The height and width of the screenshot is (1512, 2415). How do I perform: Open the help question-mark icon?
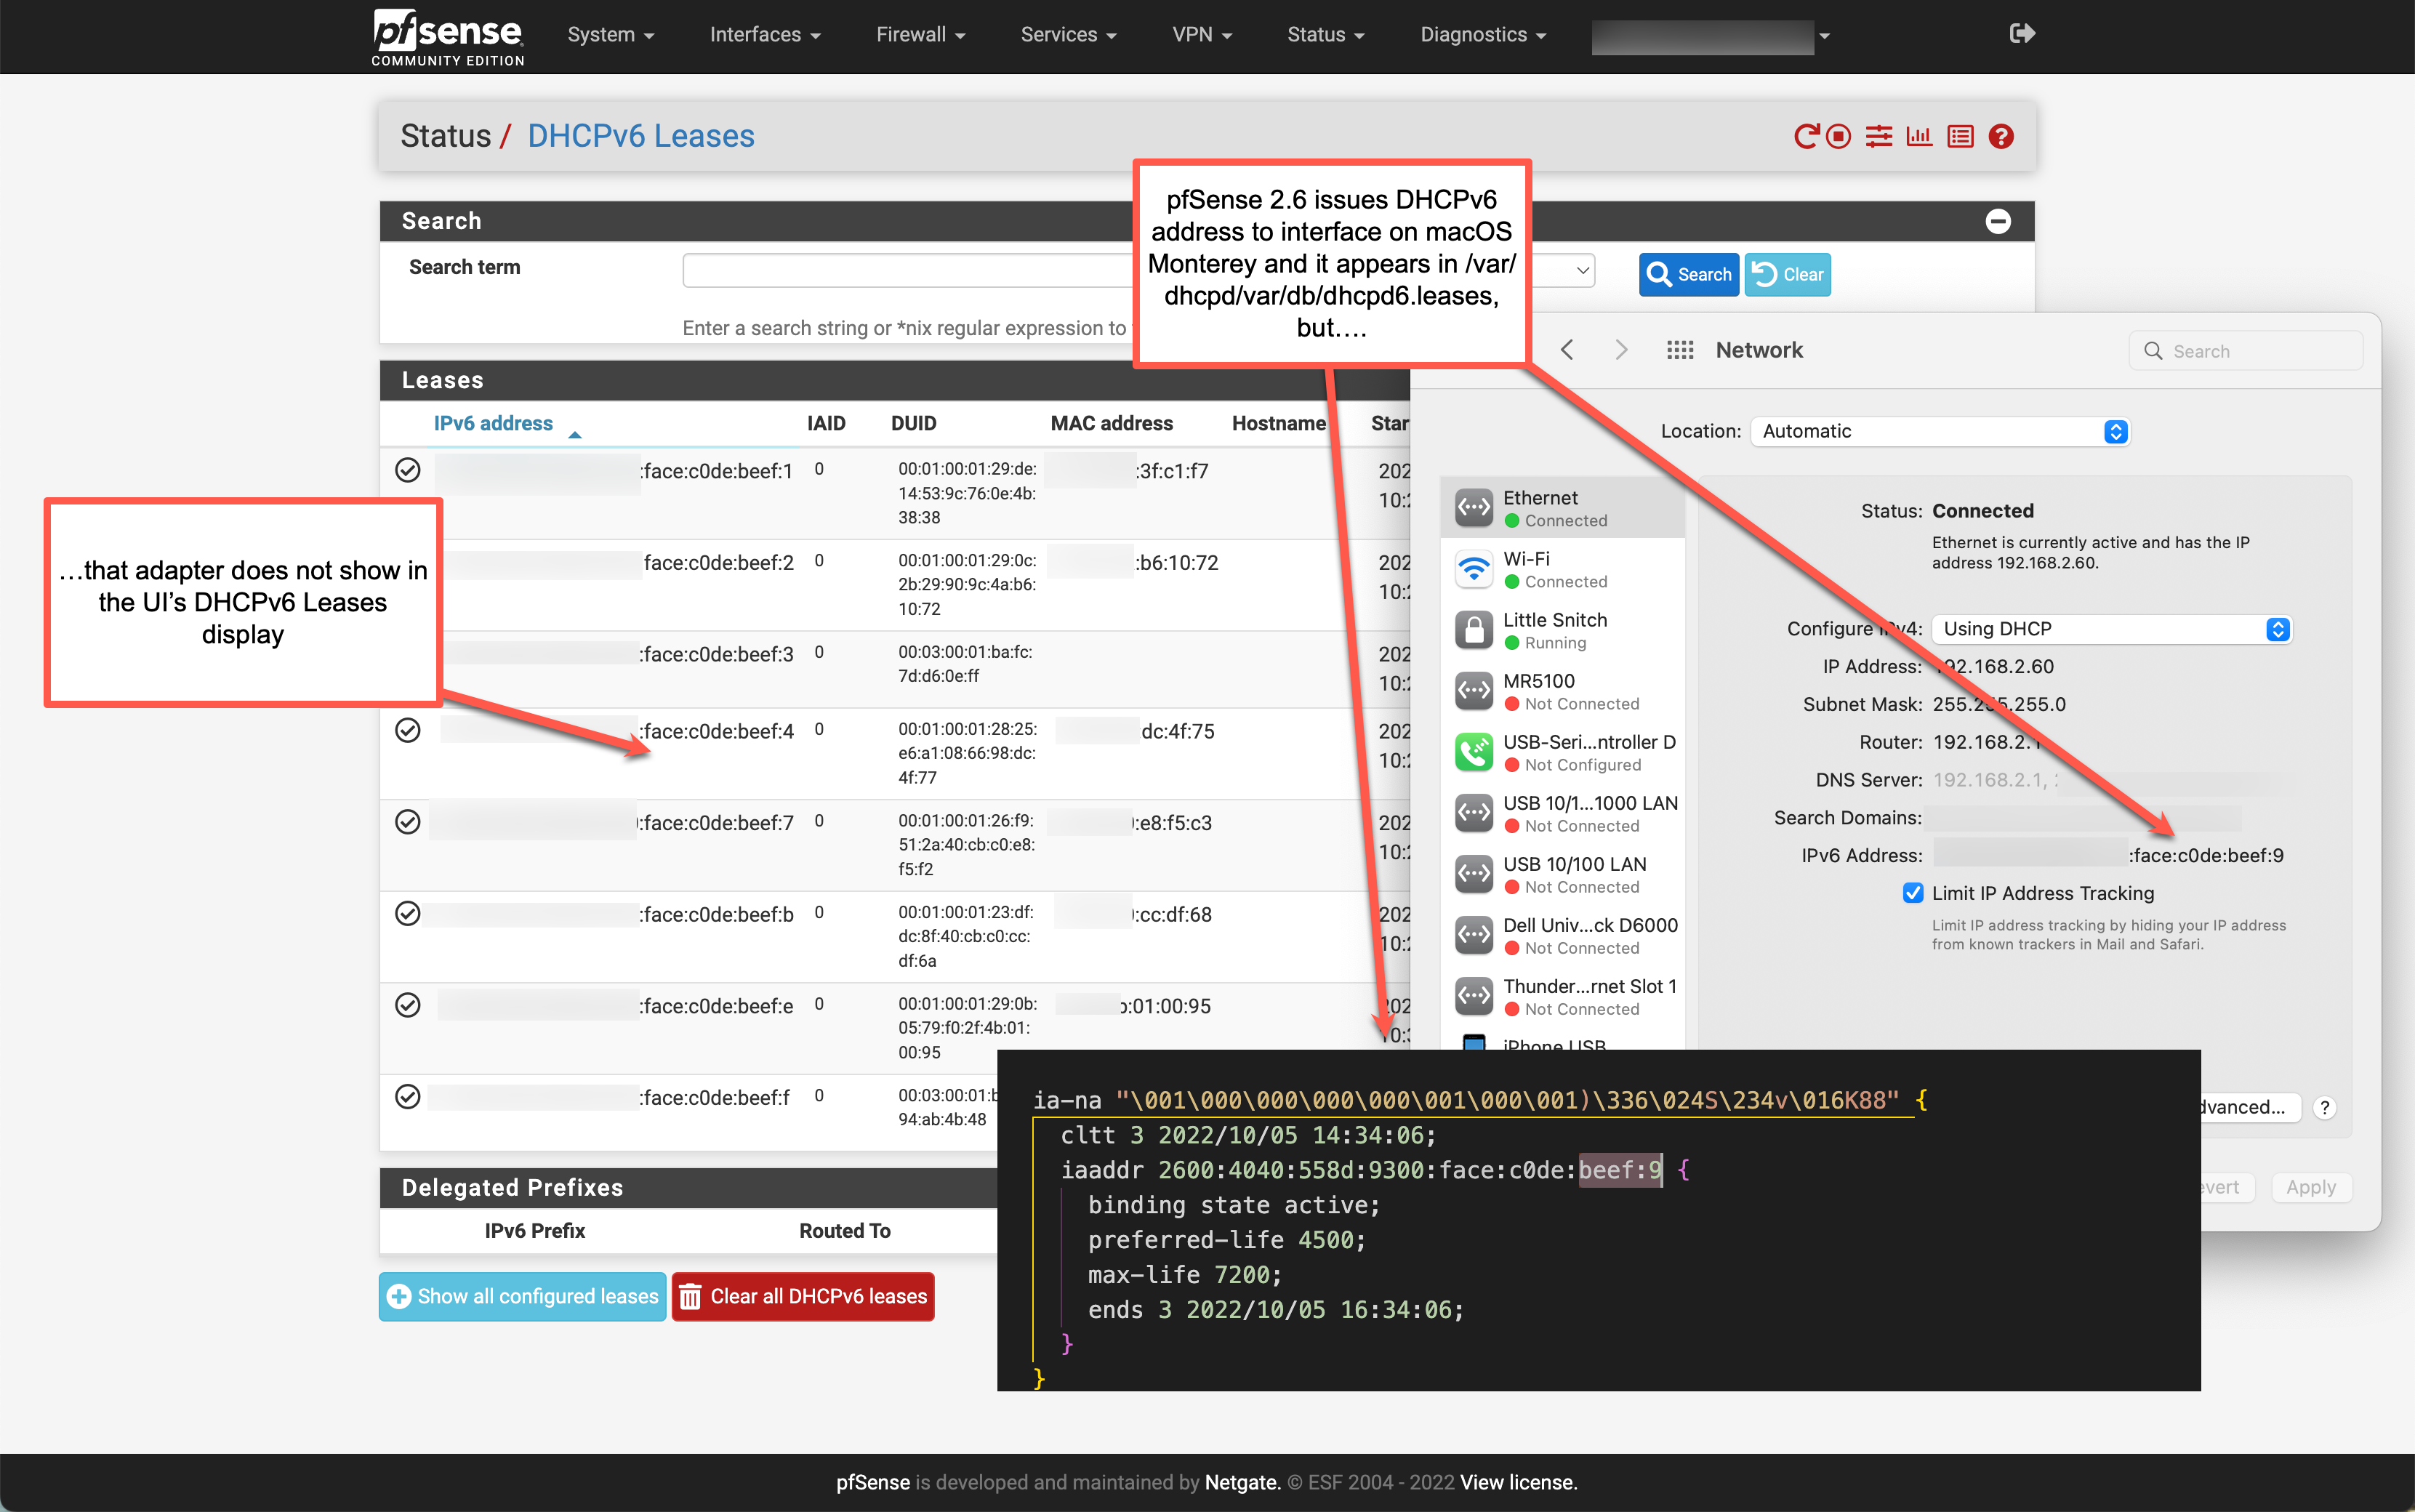pyautogui.click(x=2001, y=136)
